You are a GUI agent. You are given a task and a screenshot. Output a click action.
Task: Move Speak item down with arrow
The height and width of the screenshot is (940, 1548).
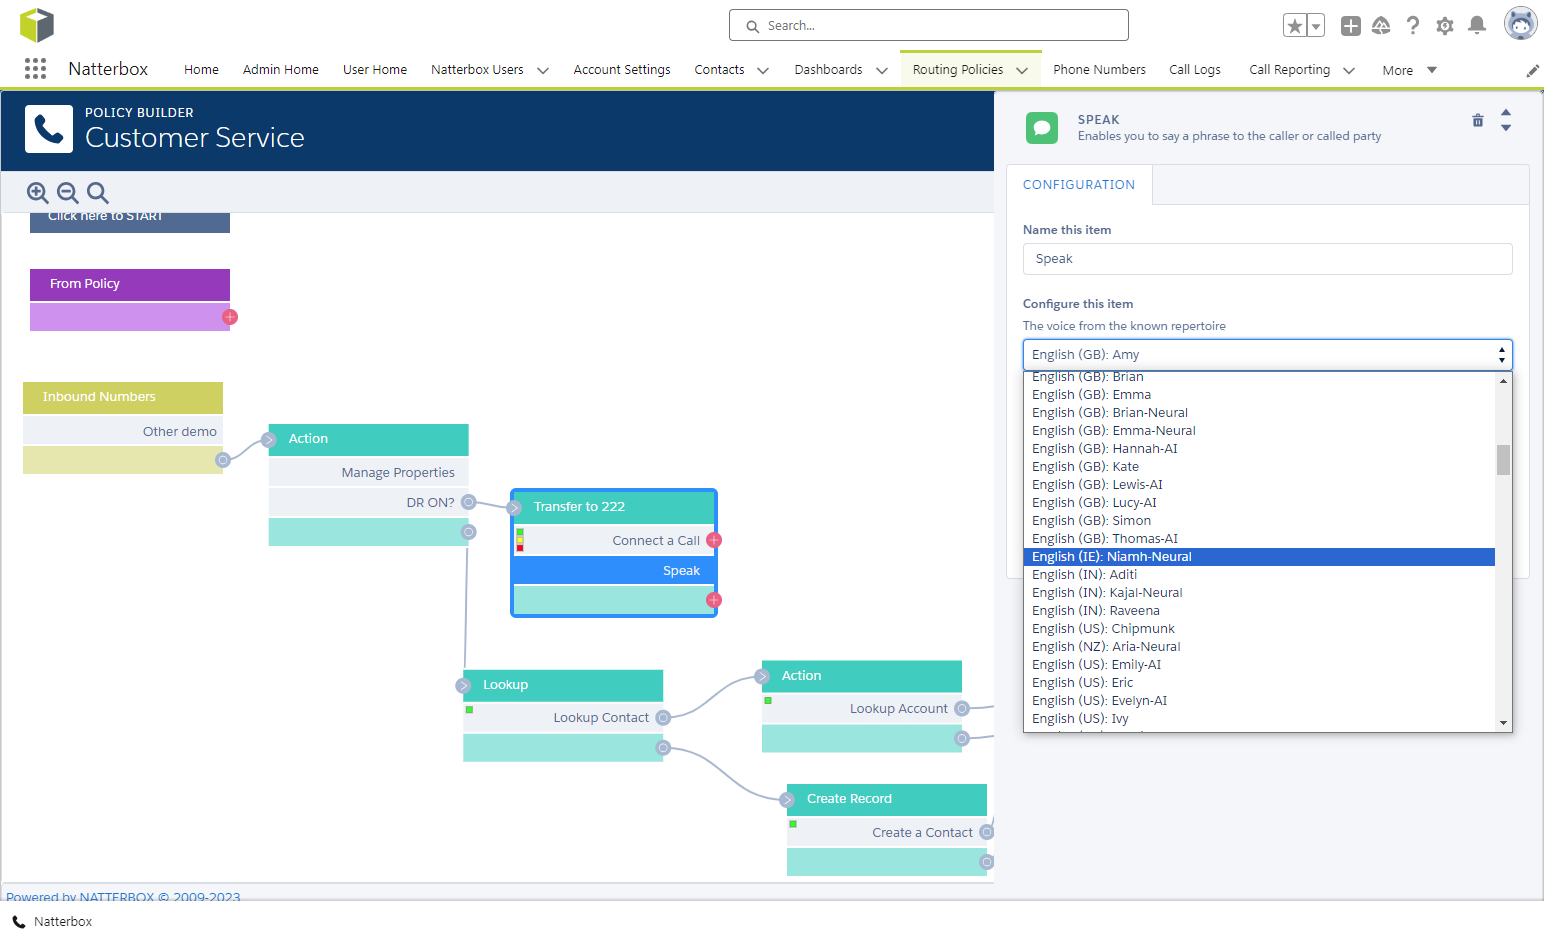(x=1506, y=128)
